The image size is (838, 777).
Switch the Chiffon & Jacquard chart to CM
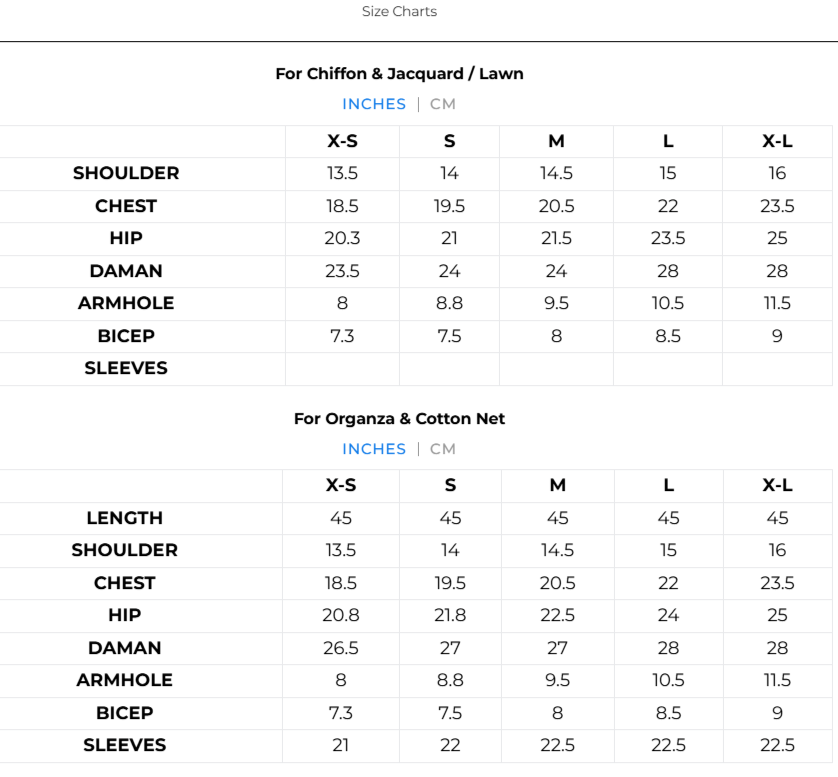point(443,104)
